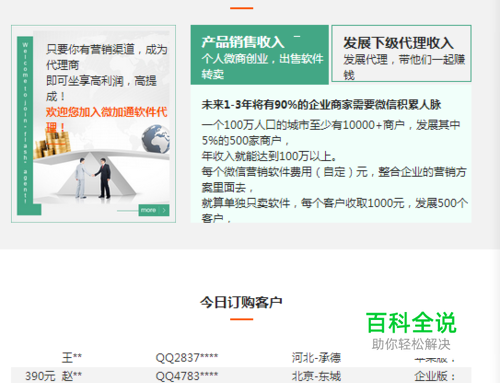The height and width of the screenshot is (383, 500).
Task: Select subtitle 个人微商创业，出售软件转卖
Action: (262, 66)
